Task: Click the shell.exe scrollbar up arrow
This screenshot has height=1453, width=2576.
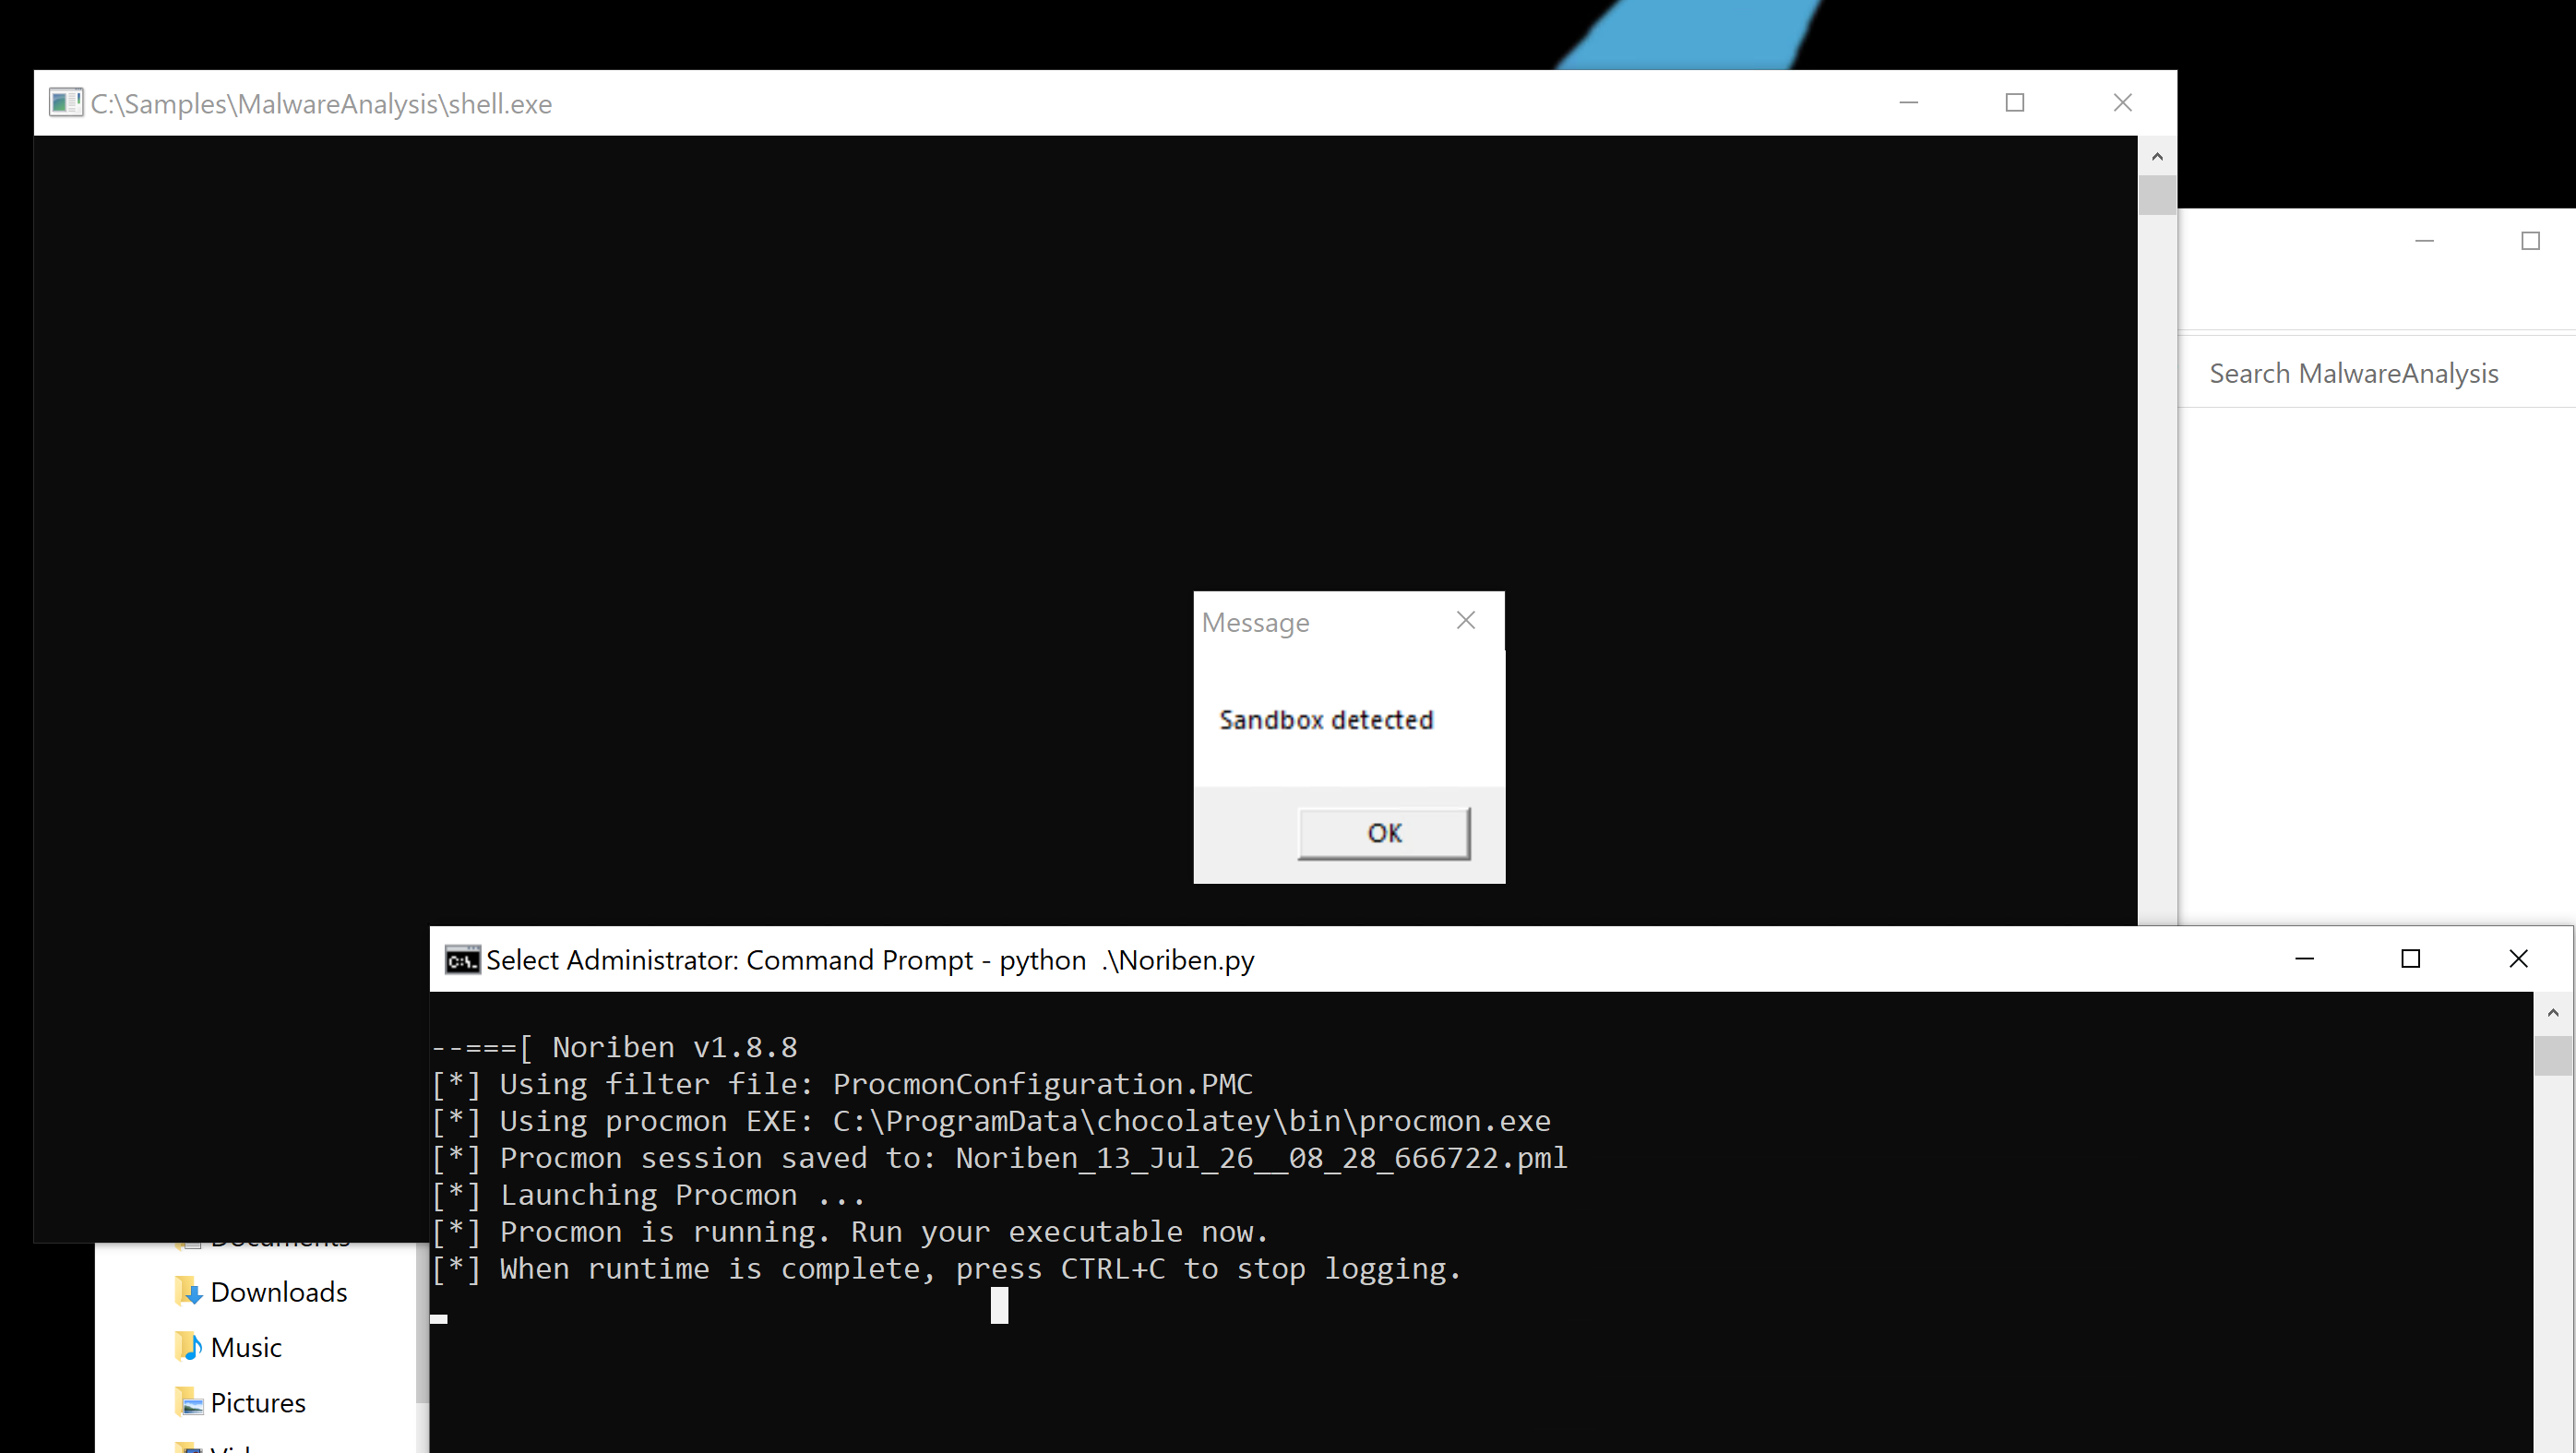Action: click(2157, 156)
